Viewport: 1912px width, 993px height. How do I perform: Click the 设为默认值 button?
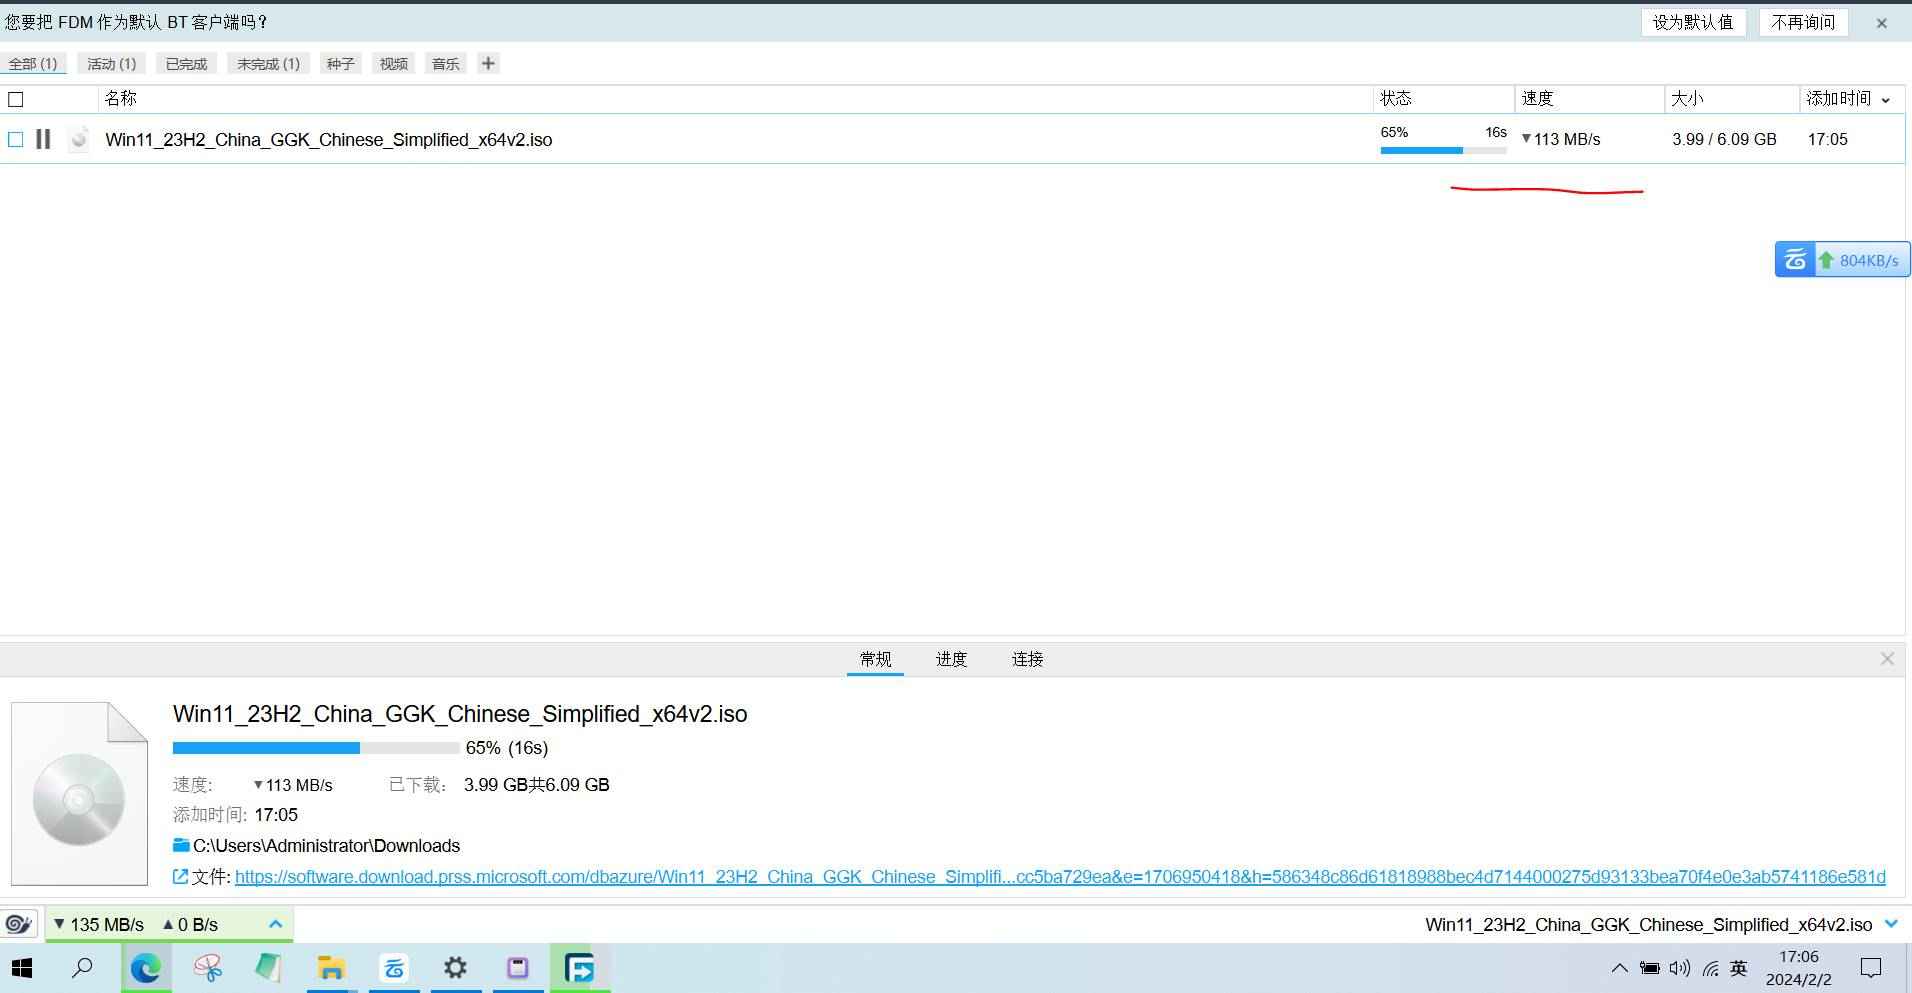1692,22
